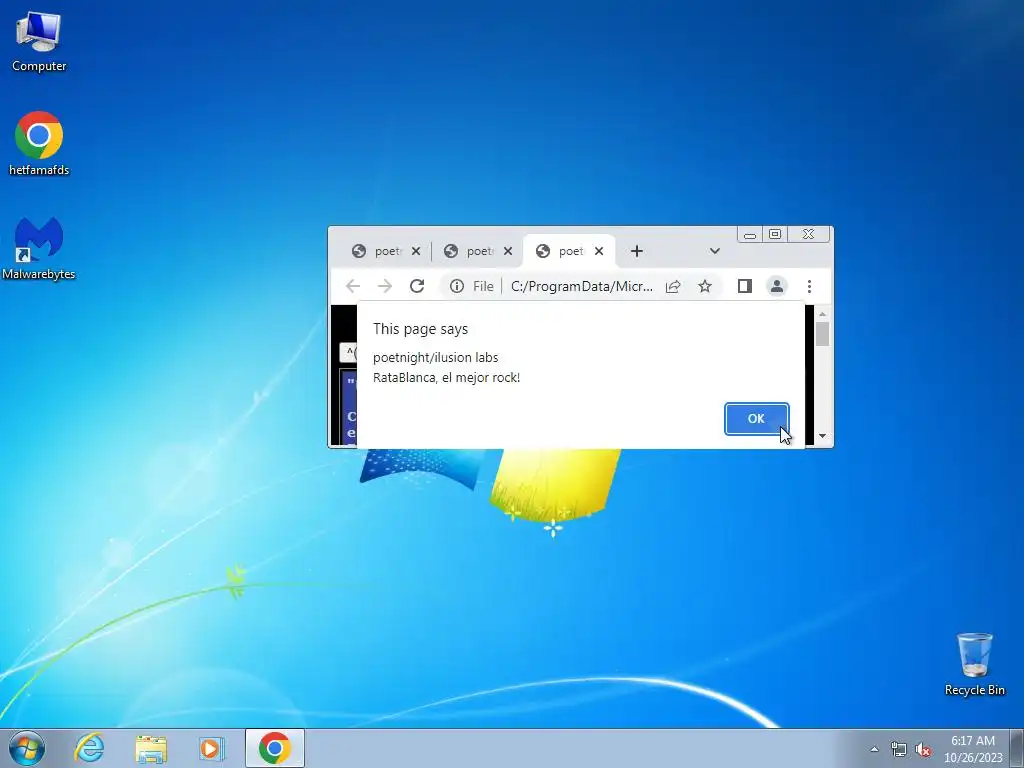View site info next to File
Image resolution: width=1024 pixels, height=768 pixels.
pyautogui.click(x=456, y=286)
